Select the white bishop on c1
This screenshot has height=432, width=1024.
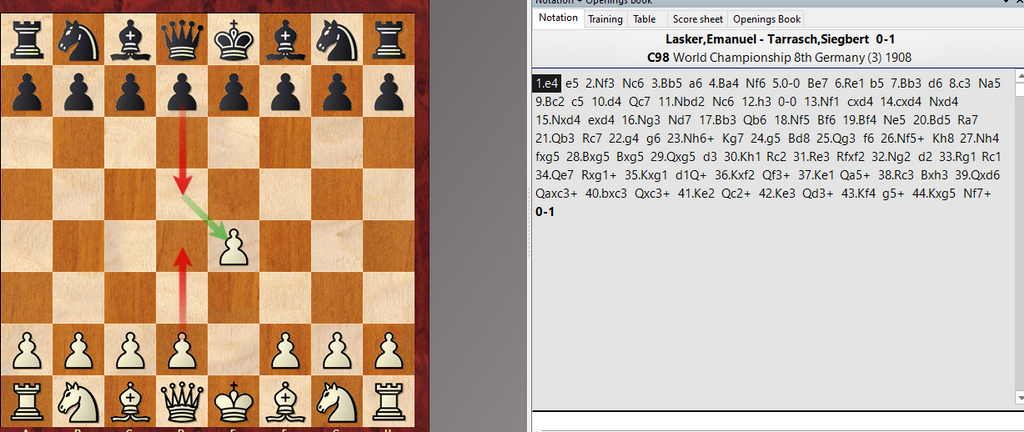(x=130, y=401)
